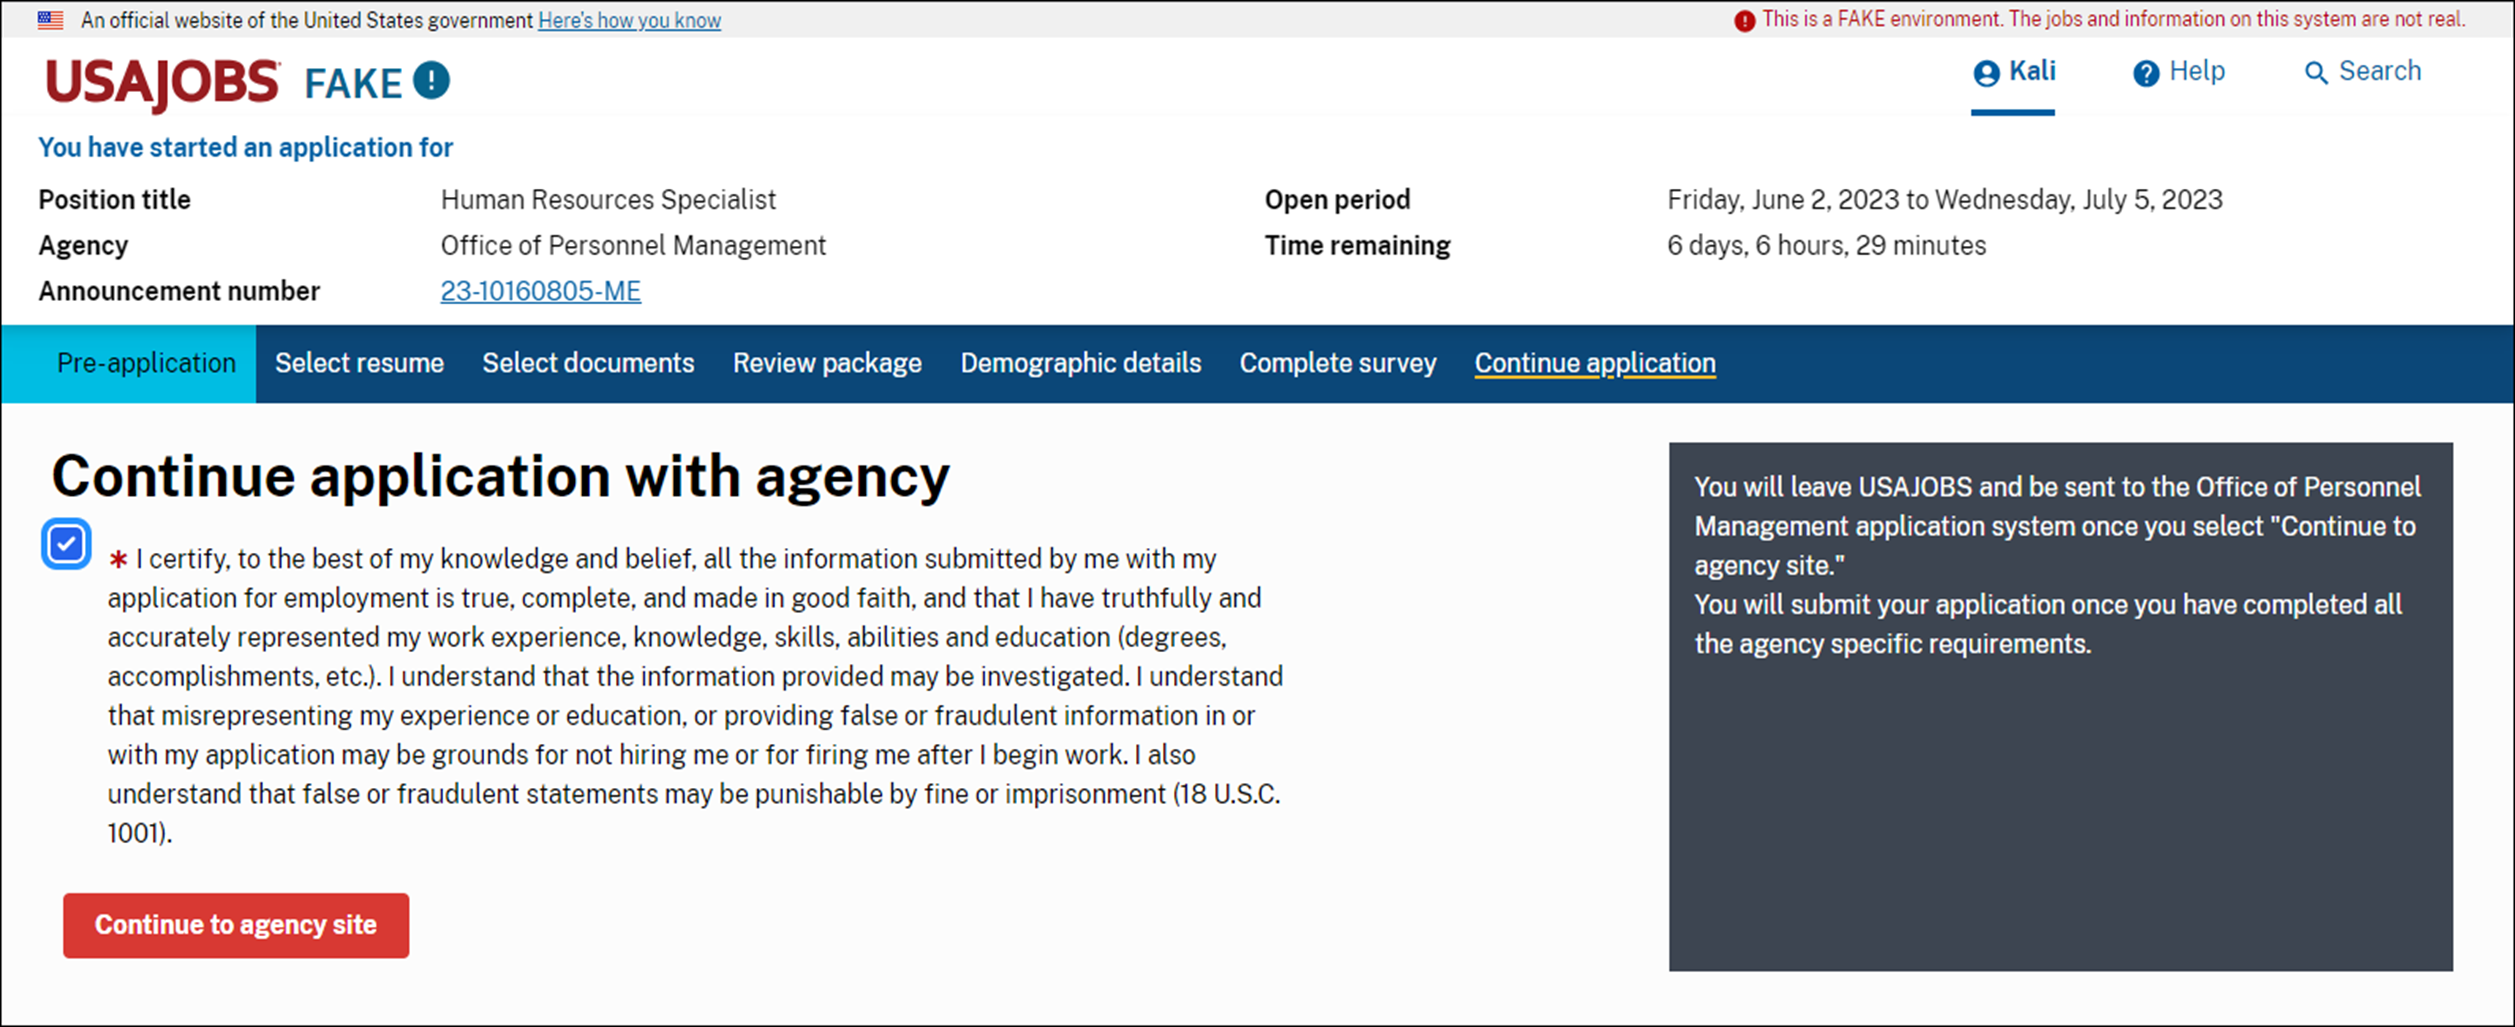Click Continue to agency site button
Viewport: 2515px width, 1027px height.
pos(236,925)
